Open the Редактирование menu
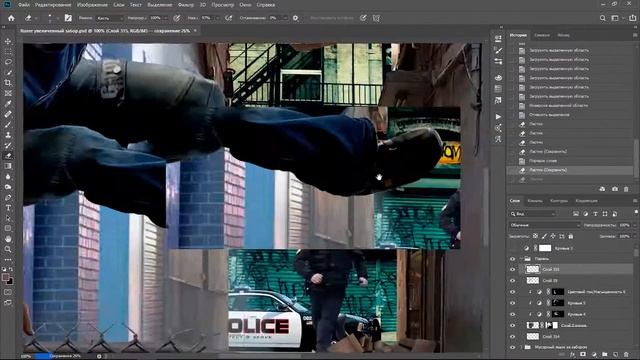 pyautogui.click(x=53, y=5)
